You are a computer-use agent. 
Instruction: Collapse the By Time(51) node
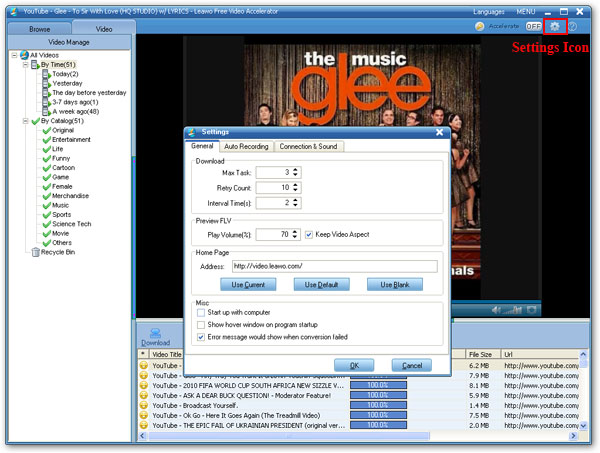pyautogui.click(x=26, y=65)
